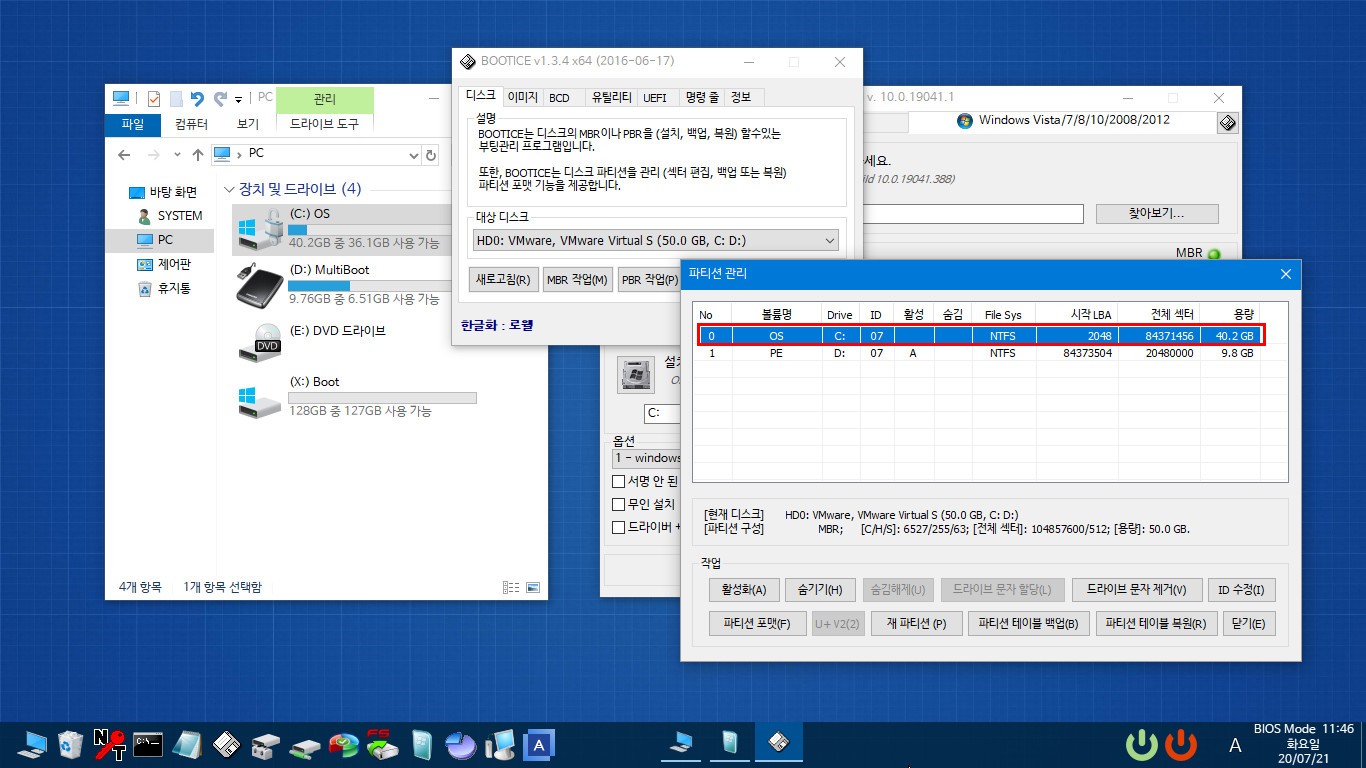
Task: Open the BOOTICE '디스크' tab
Action: coord(480,95)
